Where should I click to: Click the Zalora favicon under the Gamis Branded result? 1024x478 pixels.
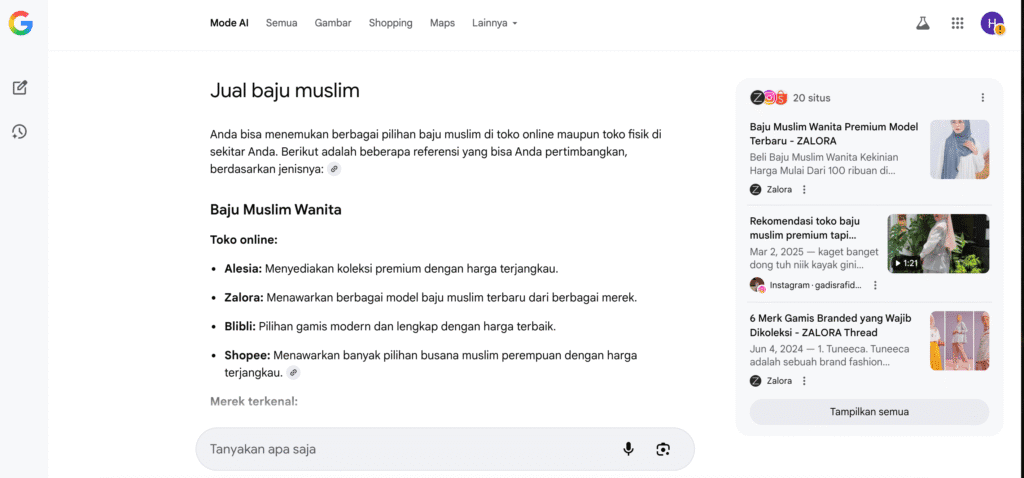coord(756,381)
